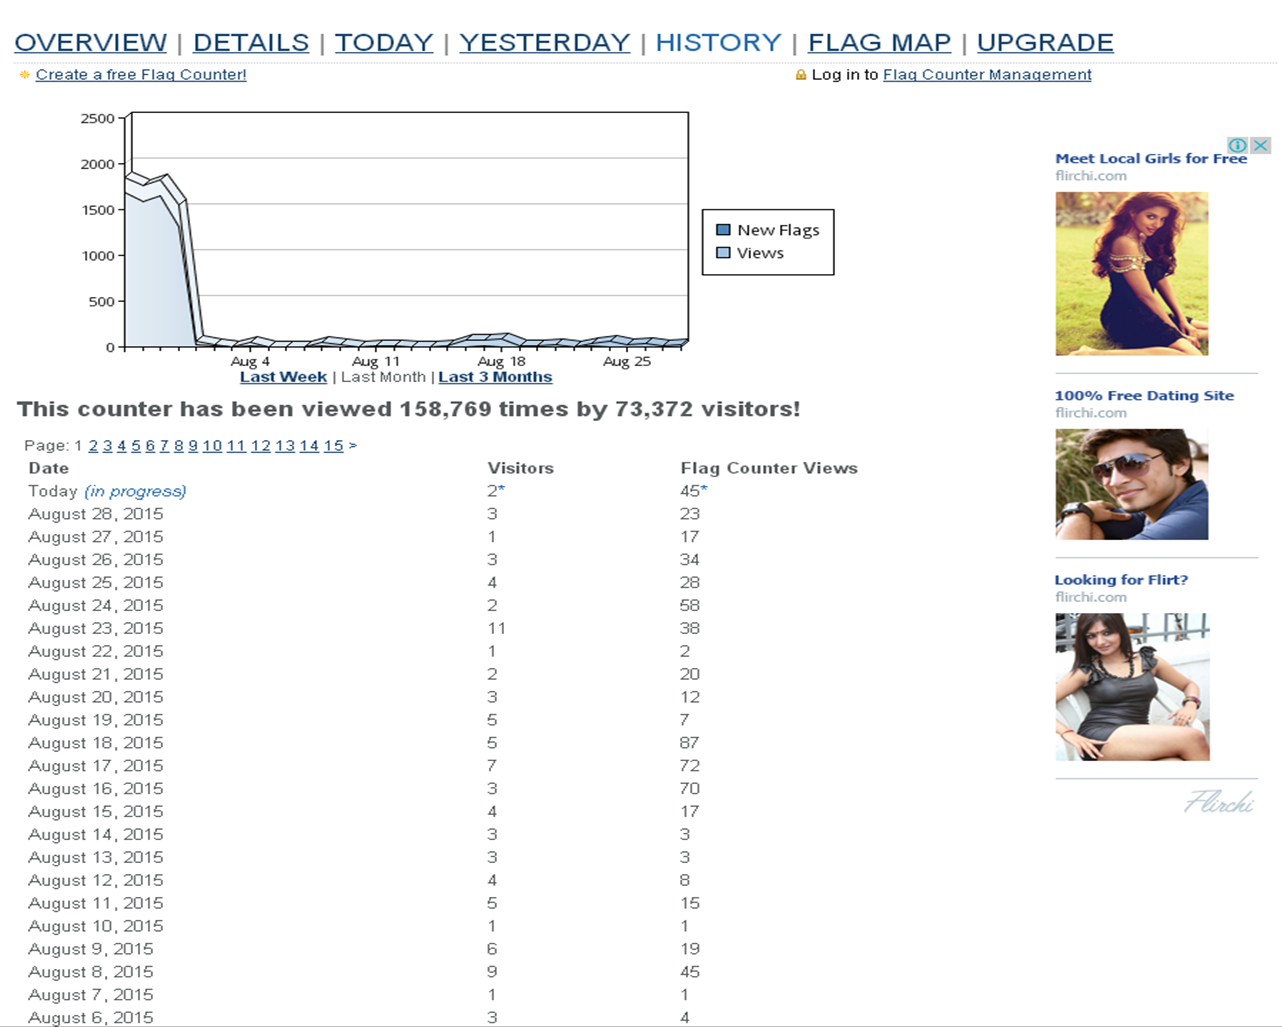Go to history page 3
Image resolution: width=1282 pixels, height=1027 pixels.
point(107,446)
